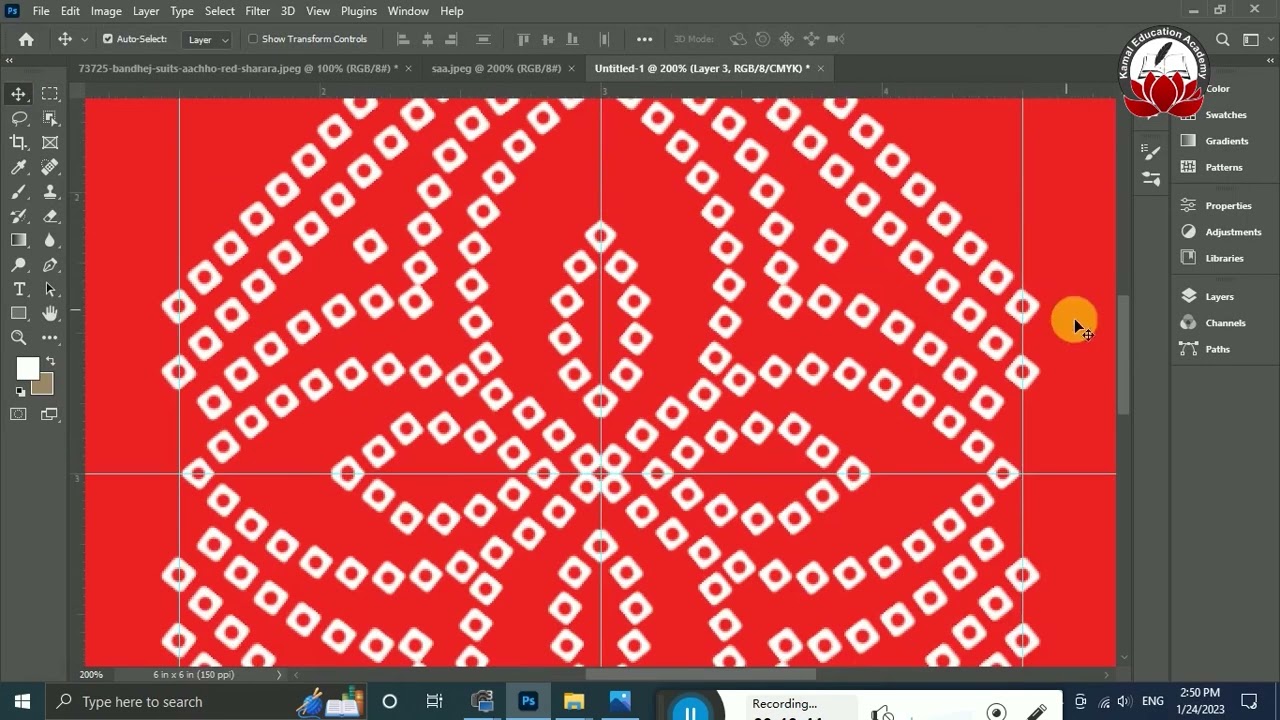Select the Frame tool
Image resolution: width=1280 pixels, height=720 pixels.
[50, 143]
